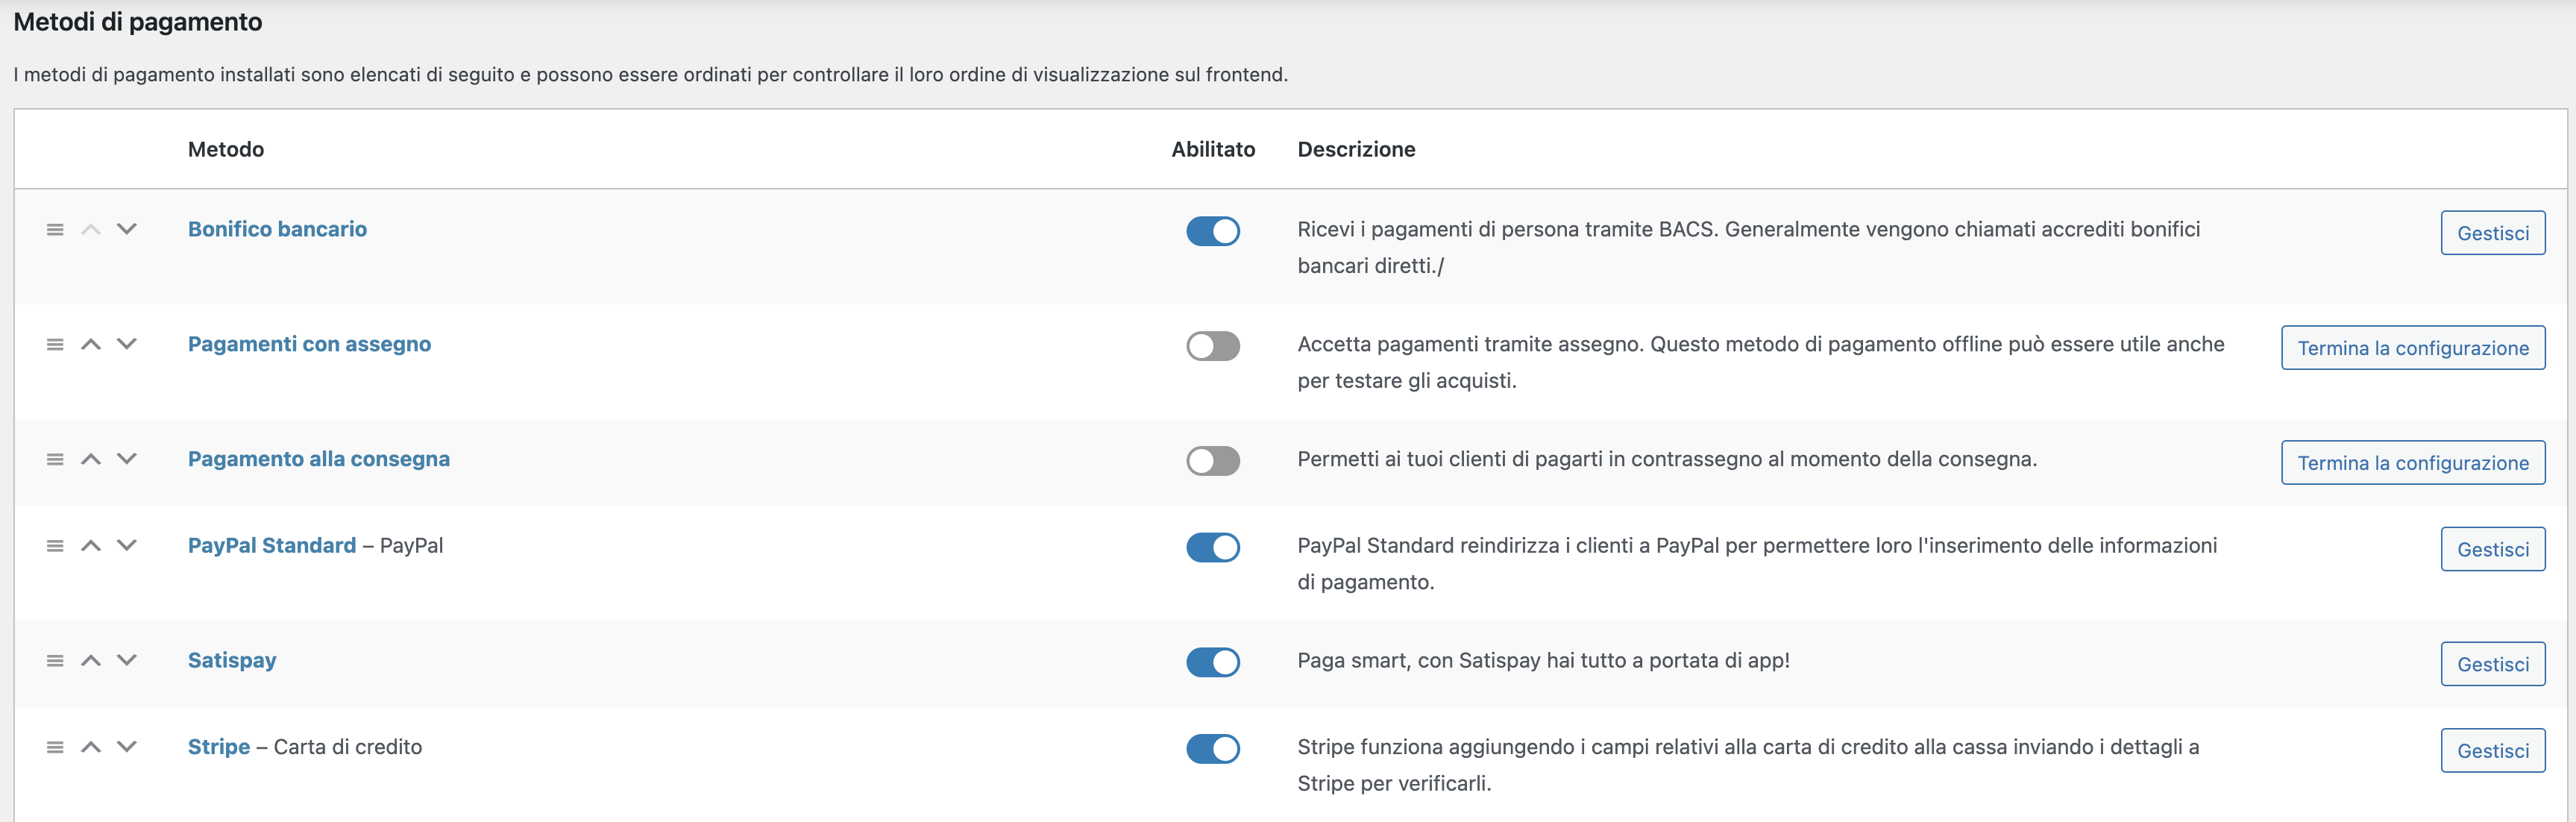This screenshot has height=822, width=2576.
Task: Grab the drag handle for Bonifico bancario
Action: point(55,229)
